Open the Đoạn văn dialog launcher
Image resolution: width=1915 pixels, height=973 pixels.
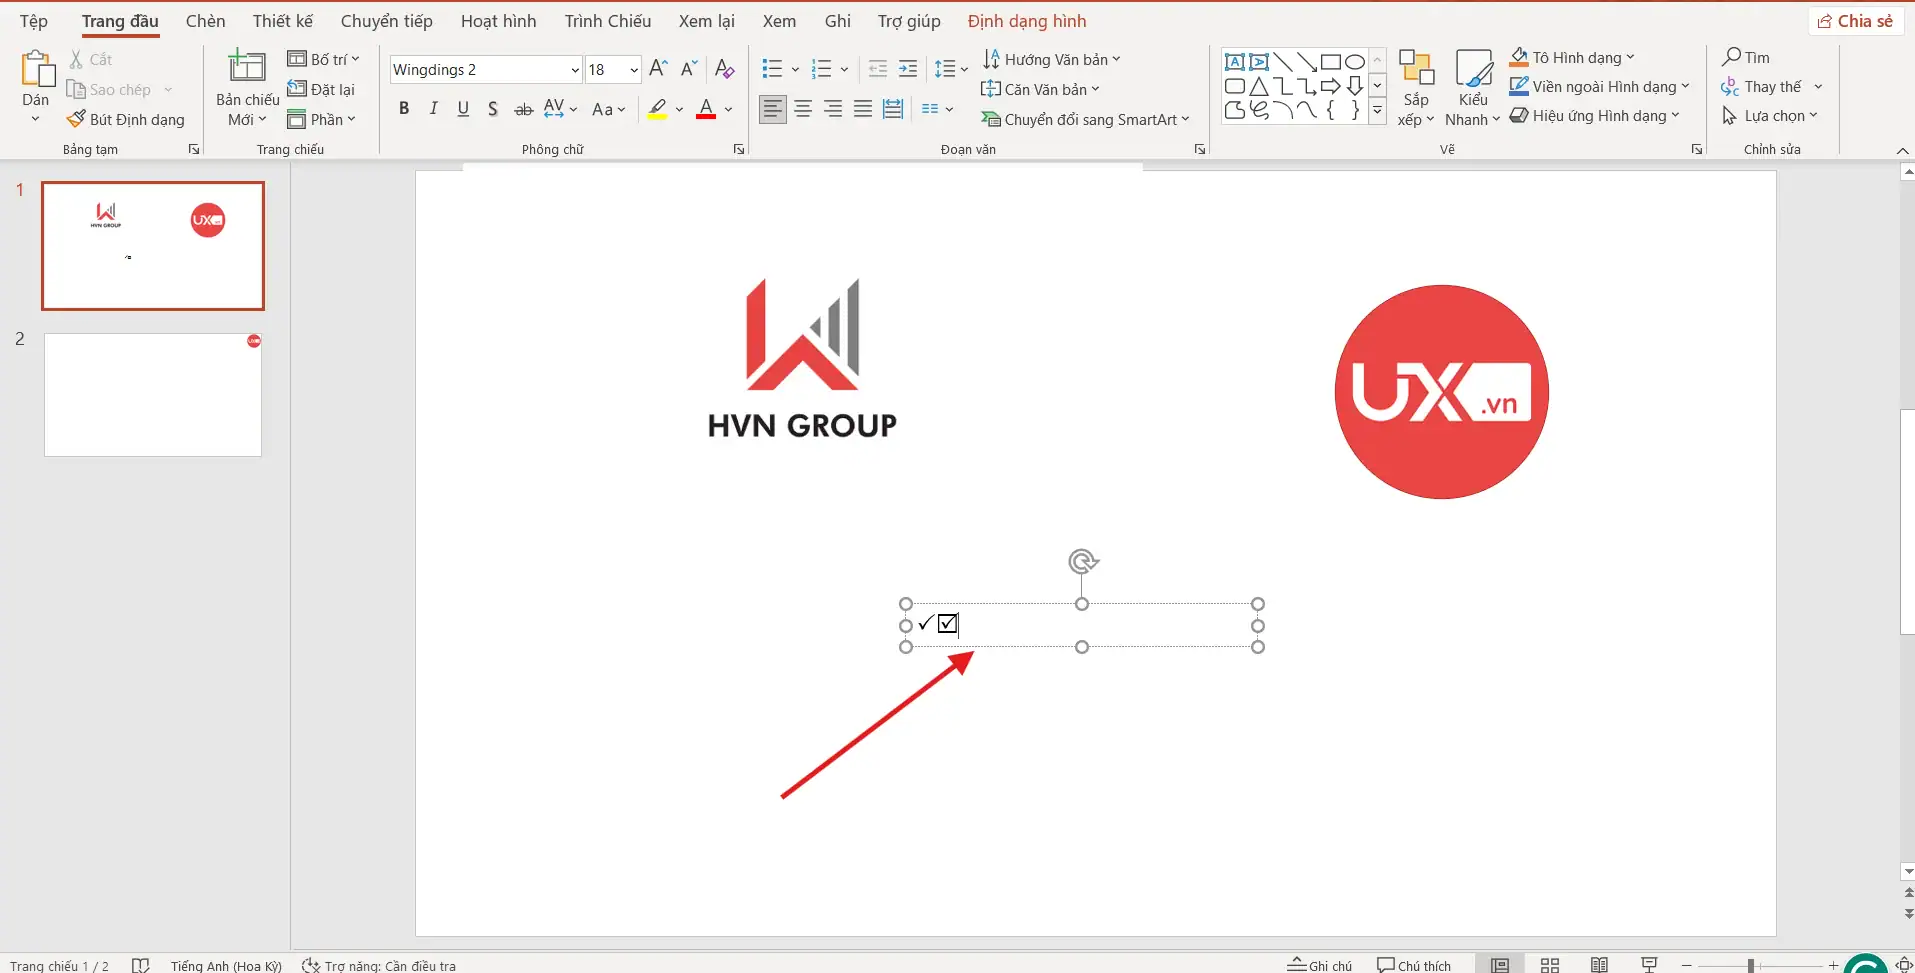click(x=1200, y=149)
